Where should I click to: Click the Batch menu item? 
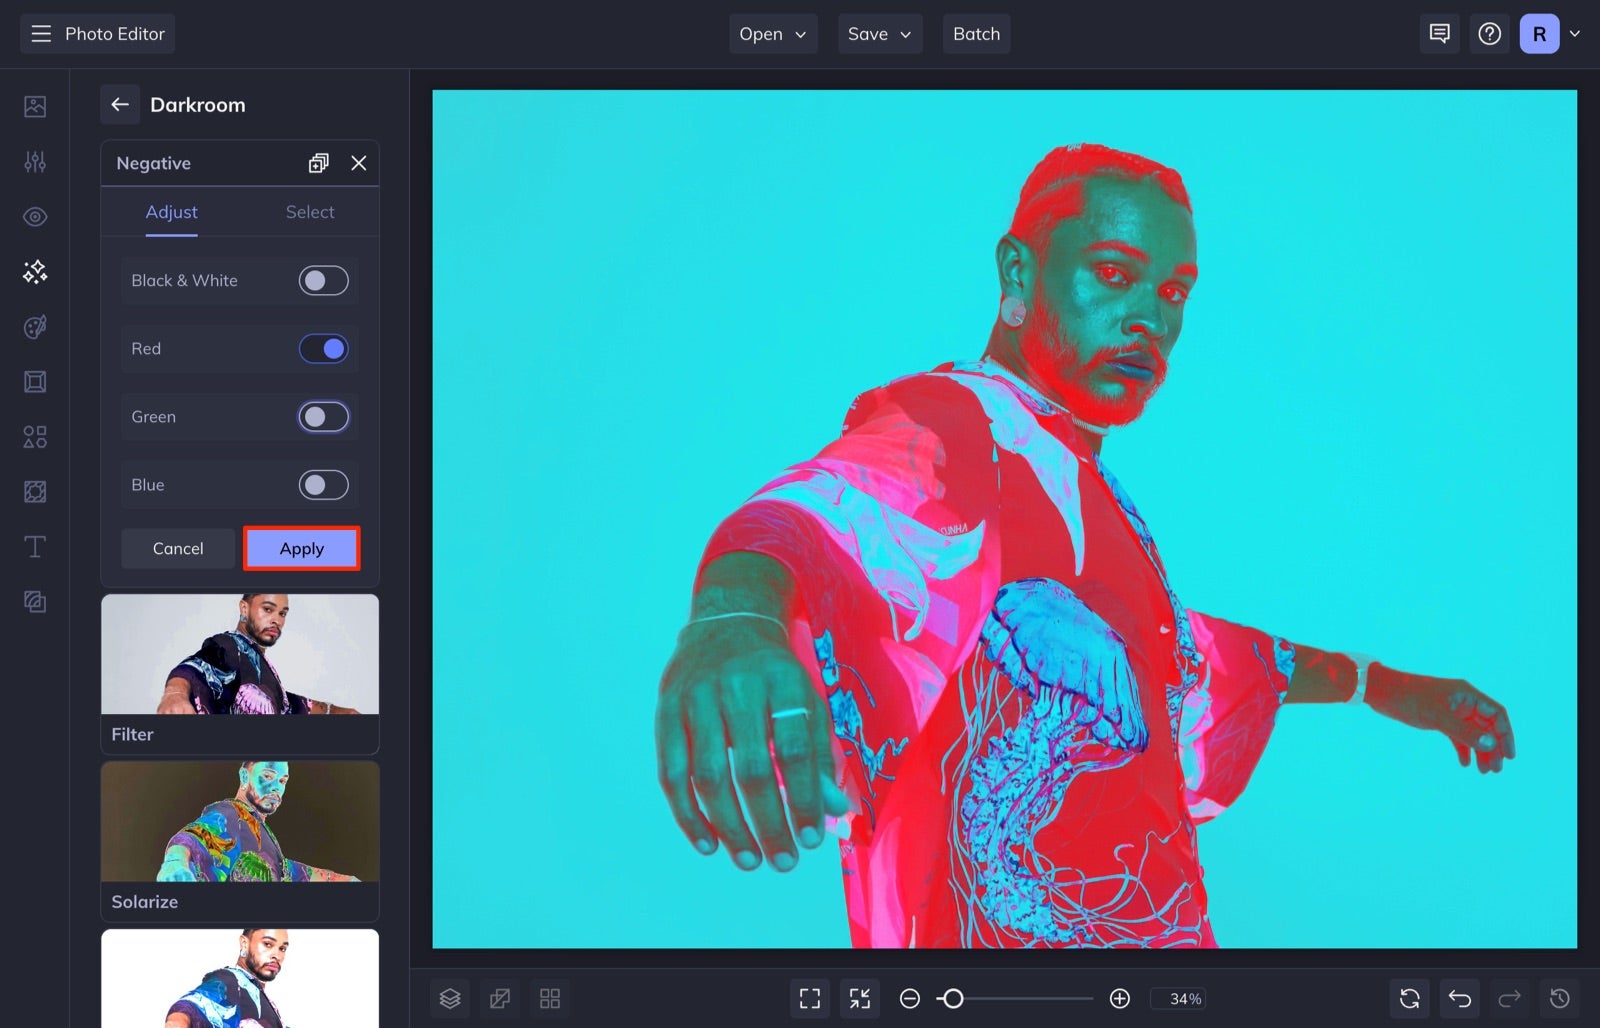(976, 33)
